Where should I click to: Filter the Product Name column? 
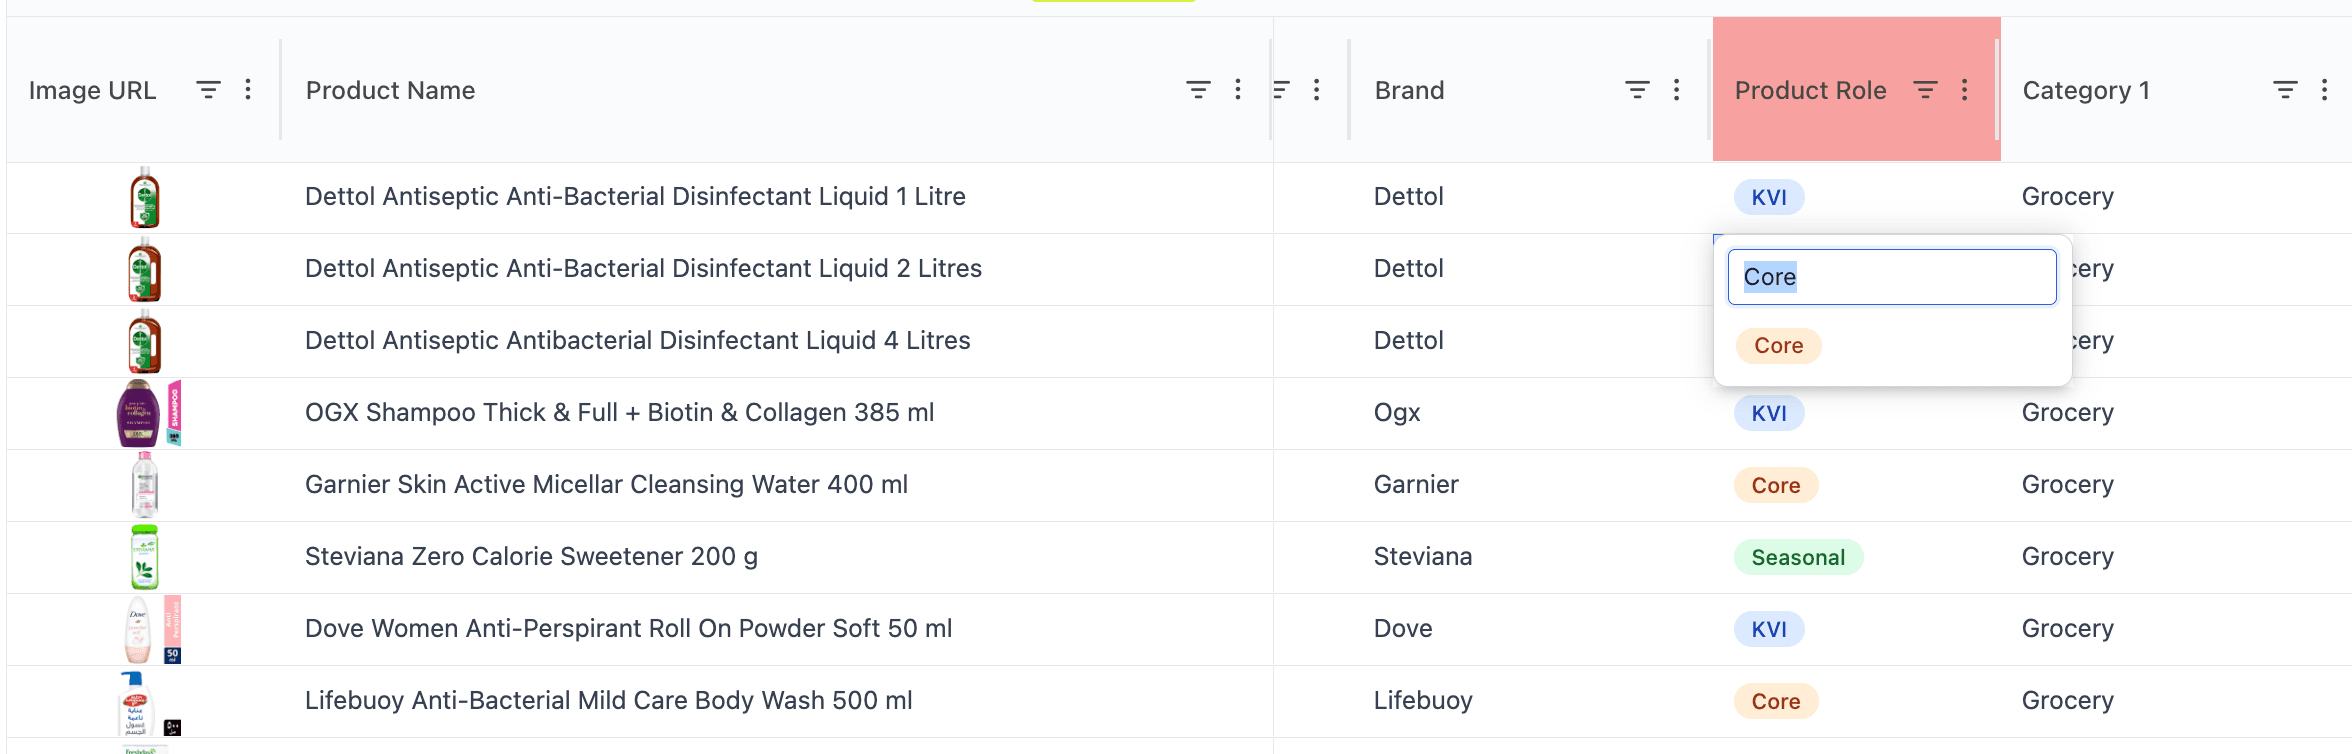1198,90
